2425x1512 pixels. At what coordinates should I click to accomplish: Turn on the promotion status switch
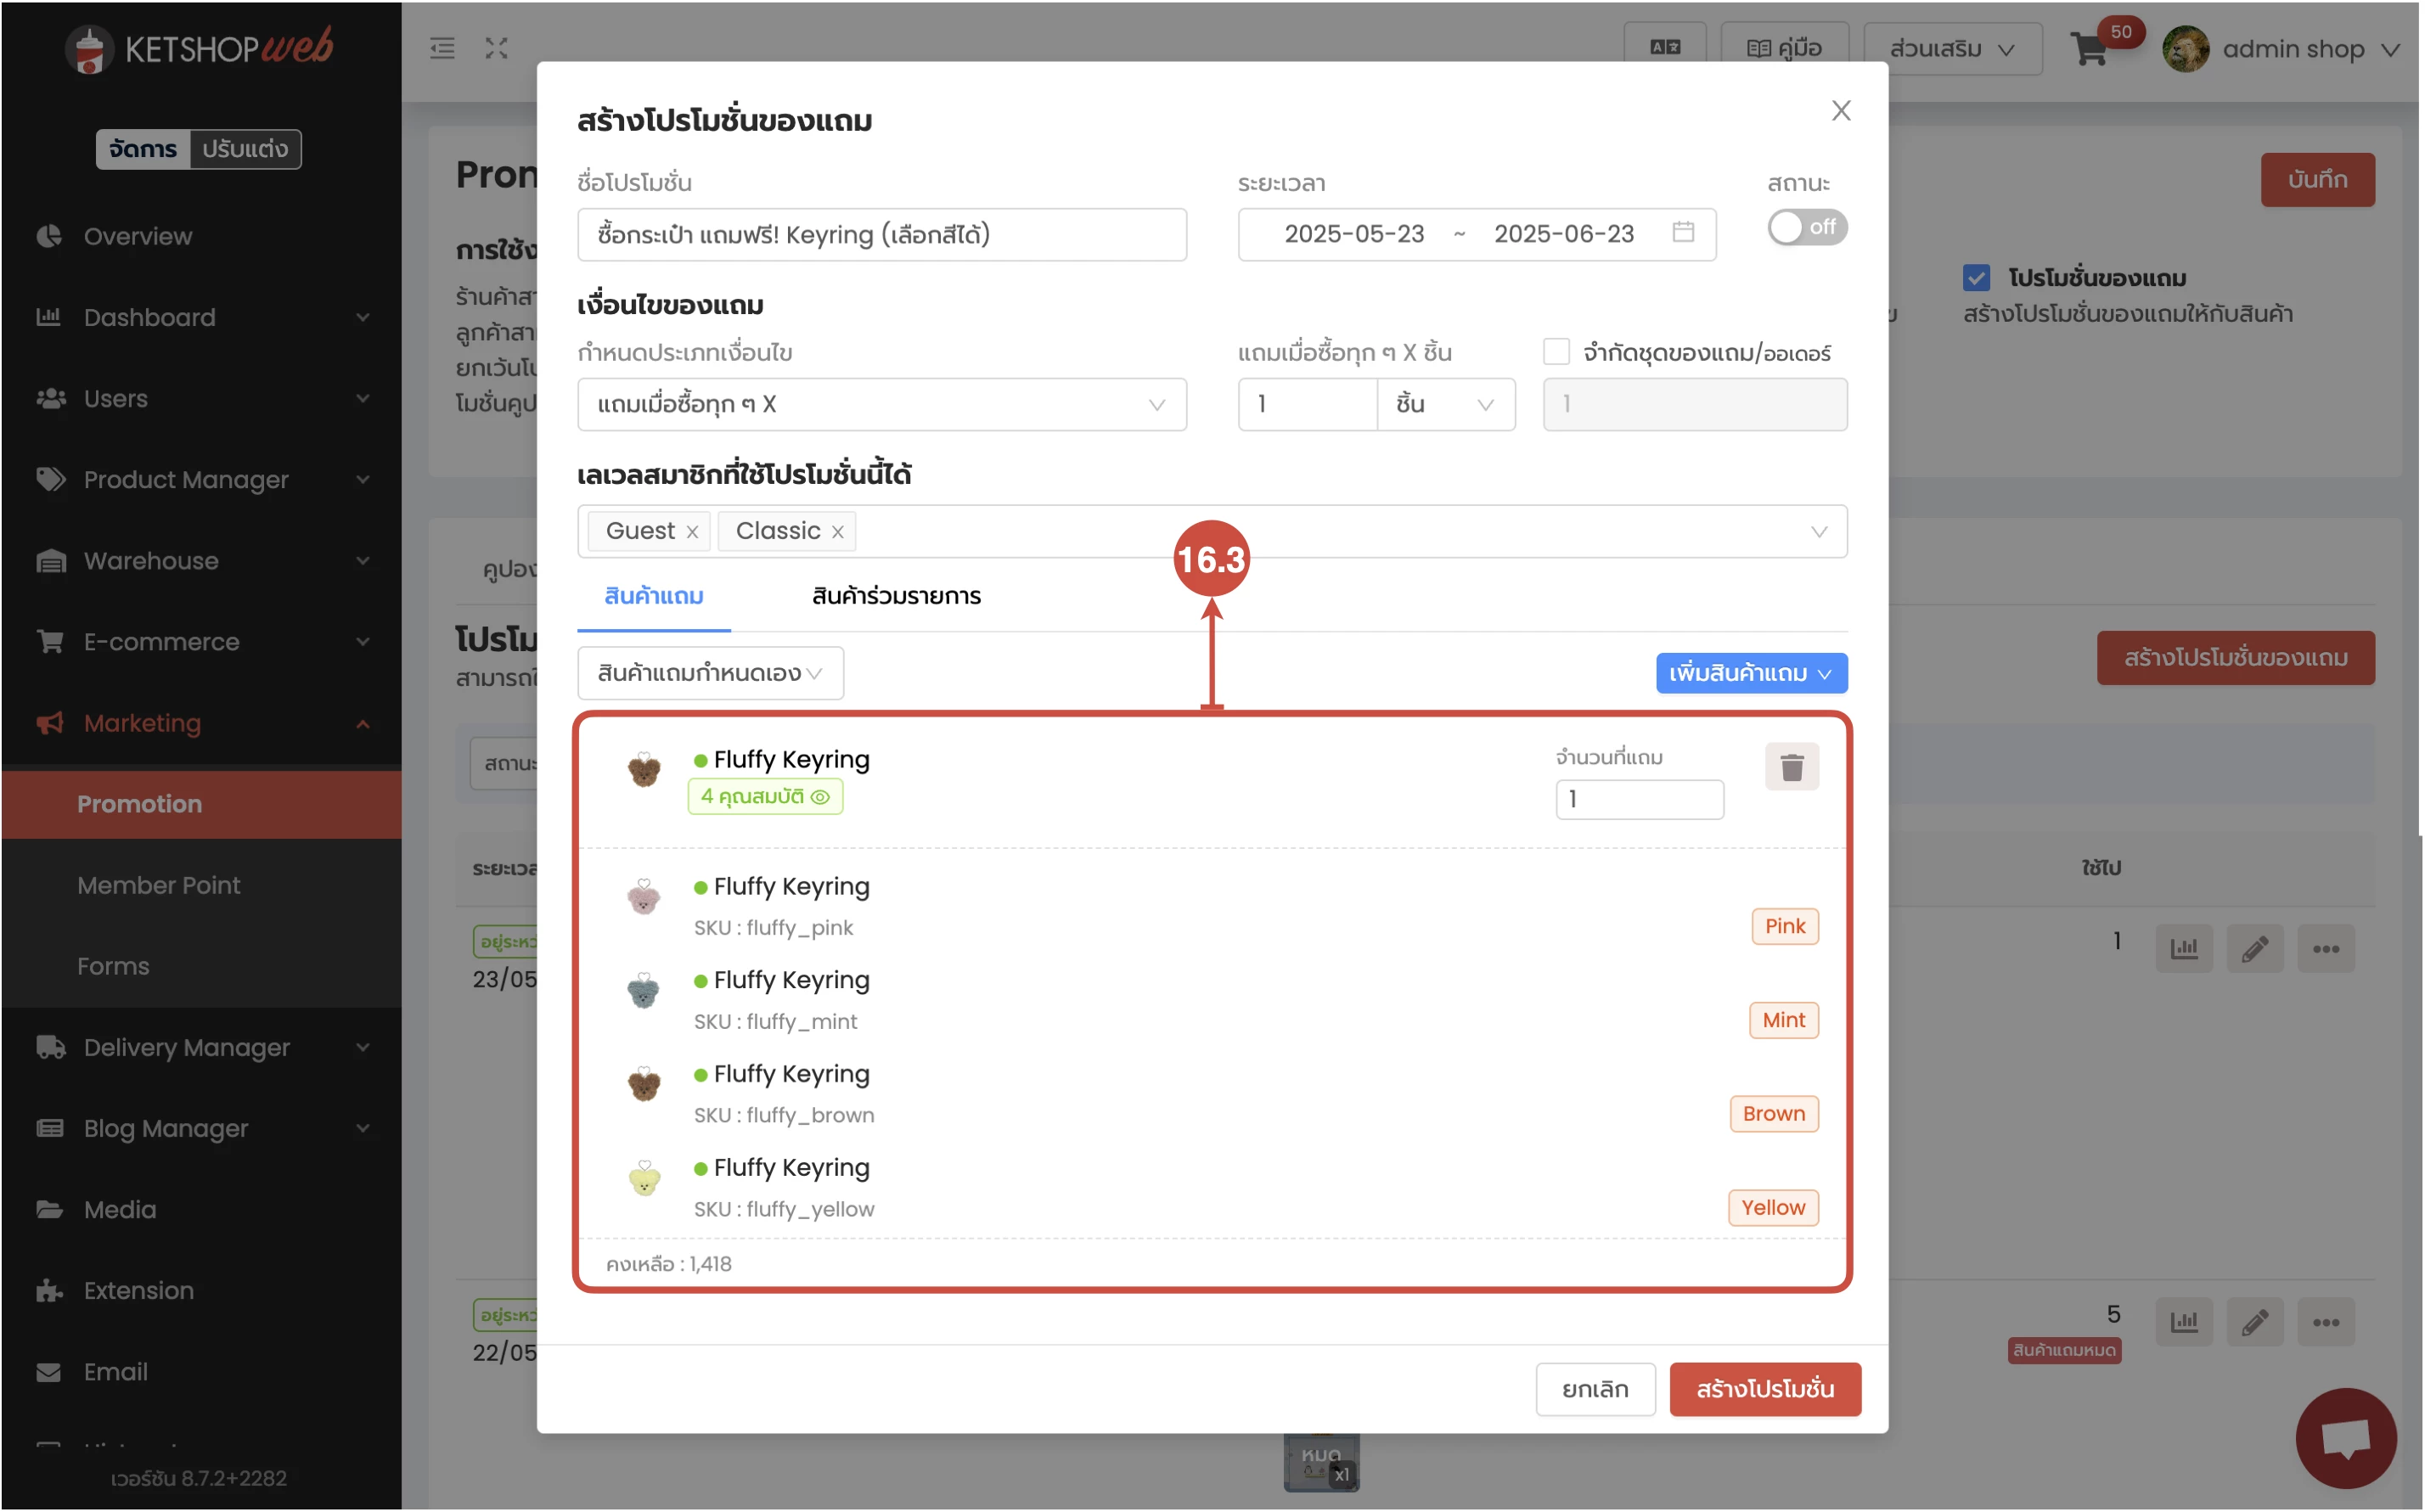[1806, 227]
